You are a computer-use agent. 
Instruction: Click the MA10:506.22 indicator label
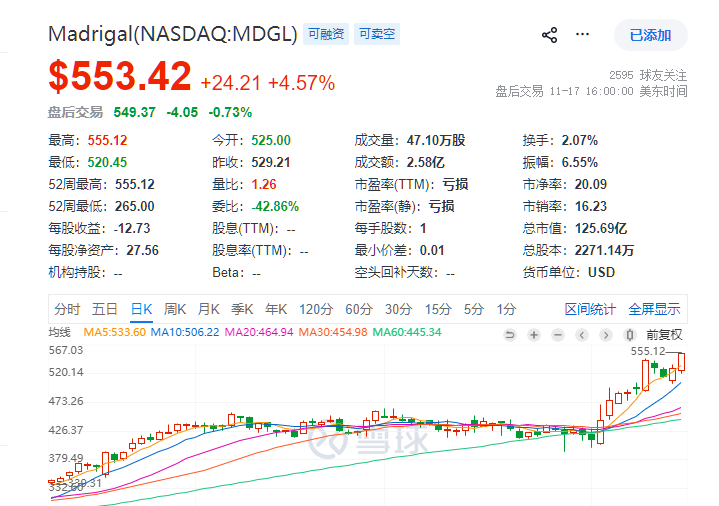[185, 332]
